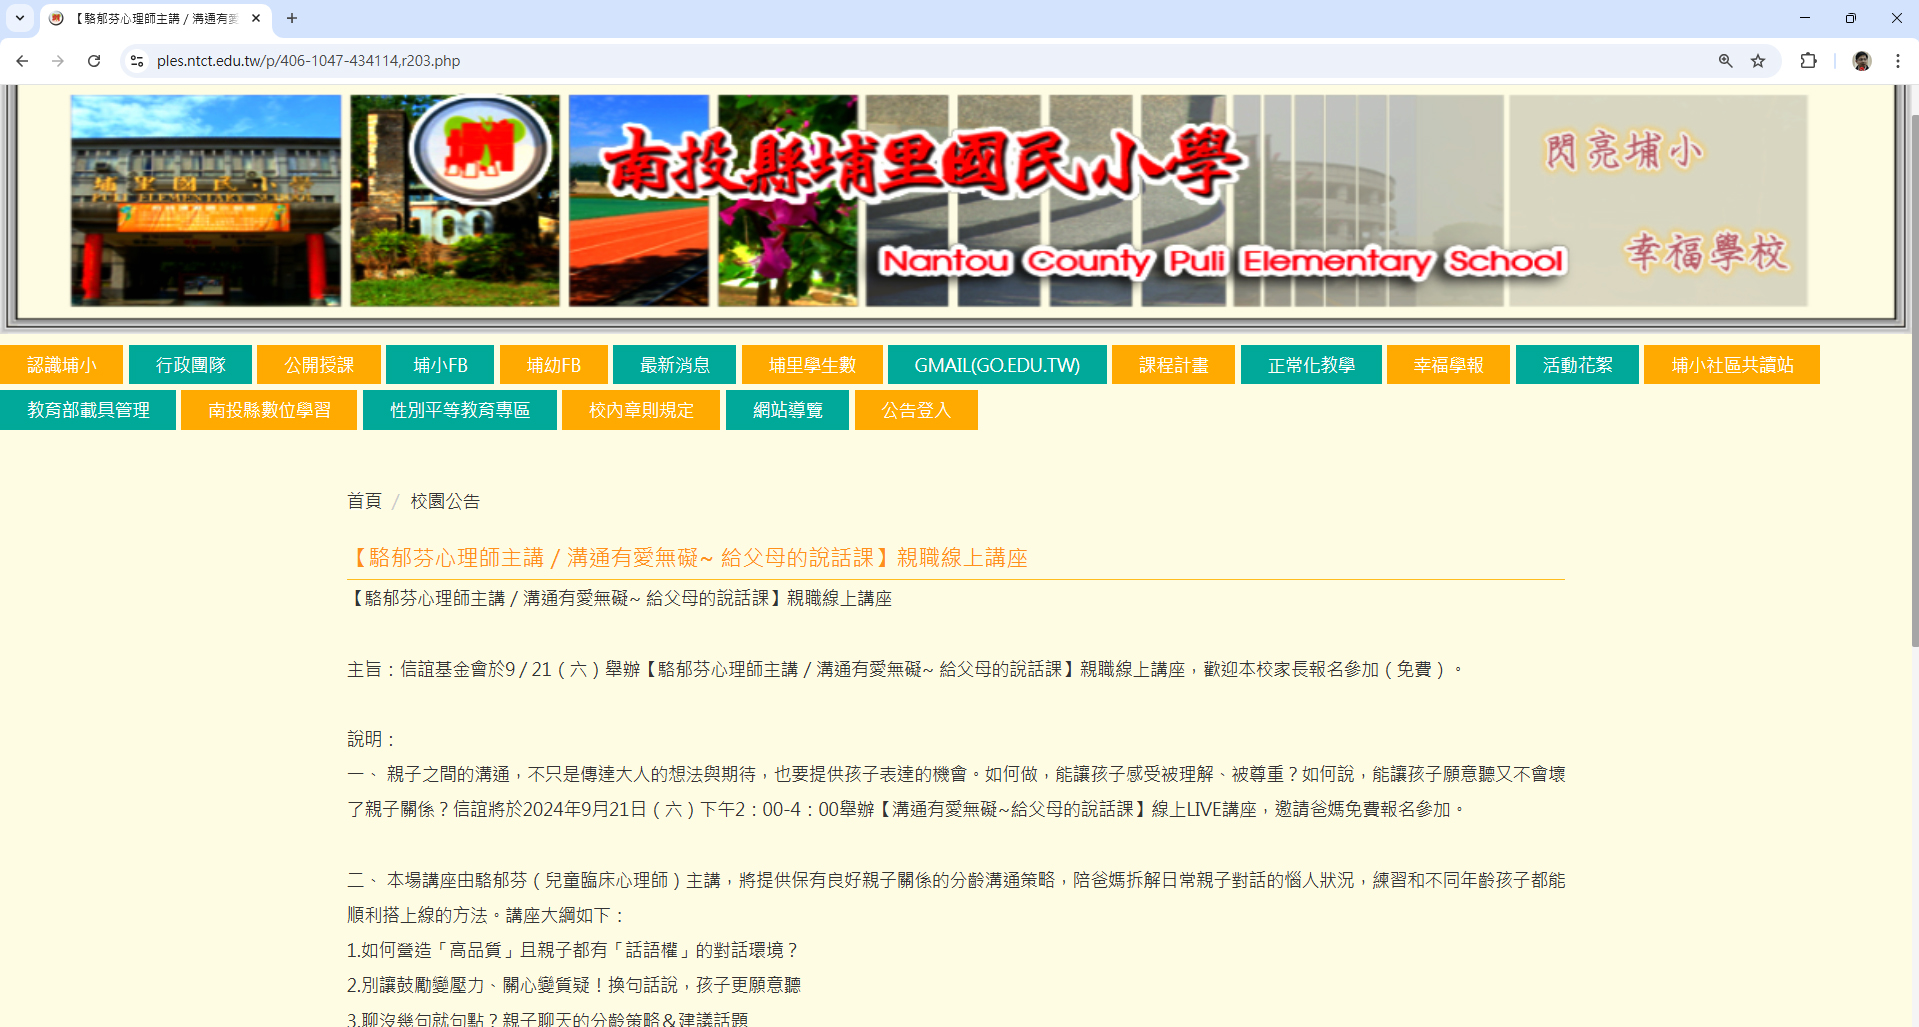1919x1027 pixels.
Task: Open the 行政團隊 menu
Action: (190, 365)
